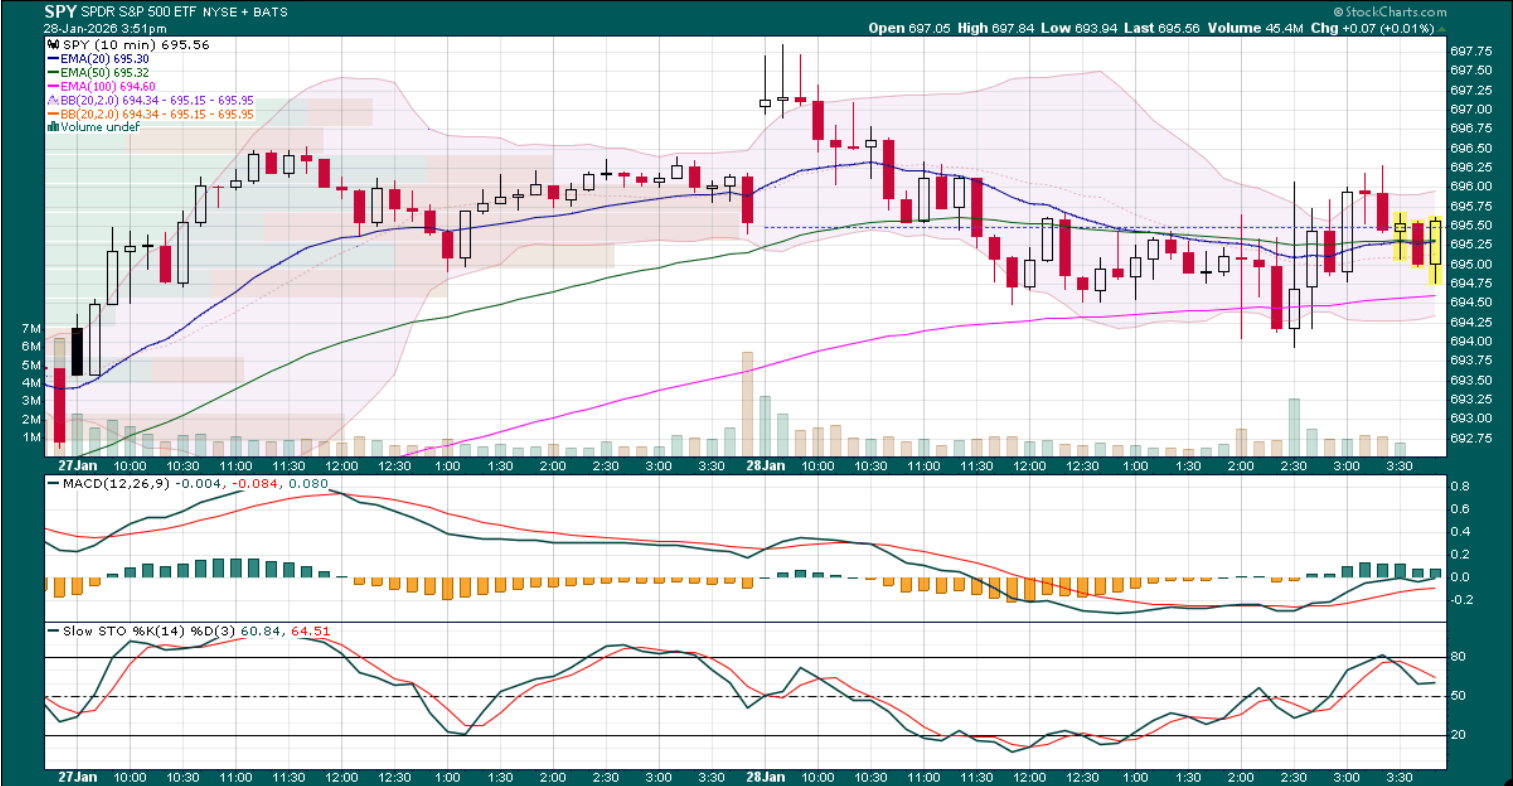Click the 27Jan date label under the stochastic panel
Viewport: 1513px width, 786px height.
click(77, 777)
